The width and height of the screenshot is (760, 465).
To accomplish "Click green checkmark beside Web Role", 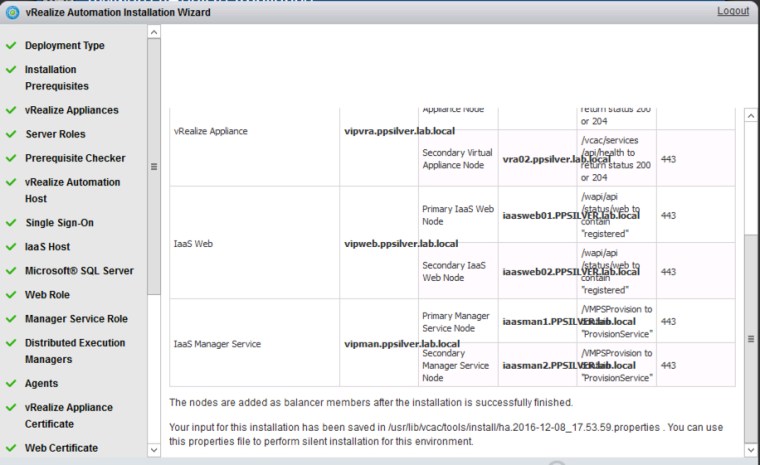I will (x=11, y=295).
